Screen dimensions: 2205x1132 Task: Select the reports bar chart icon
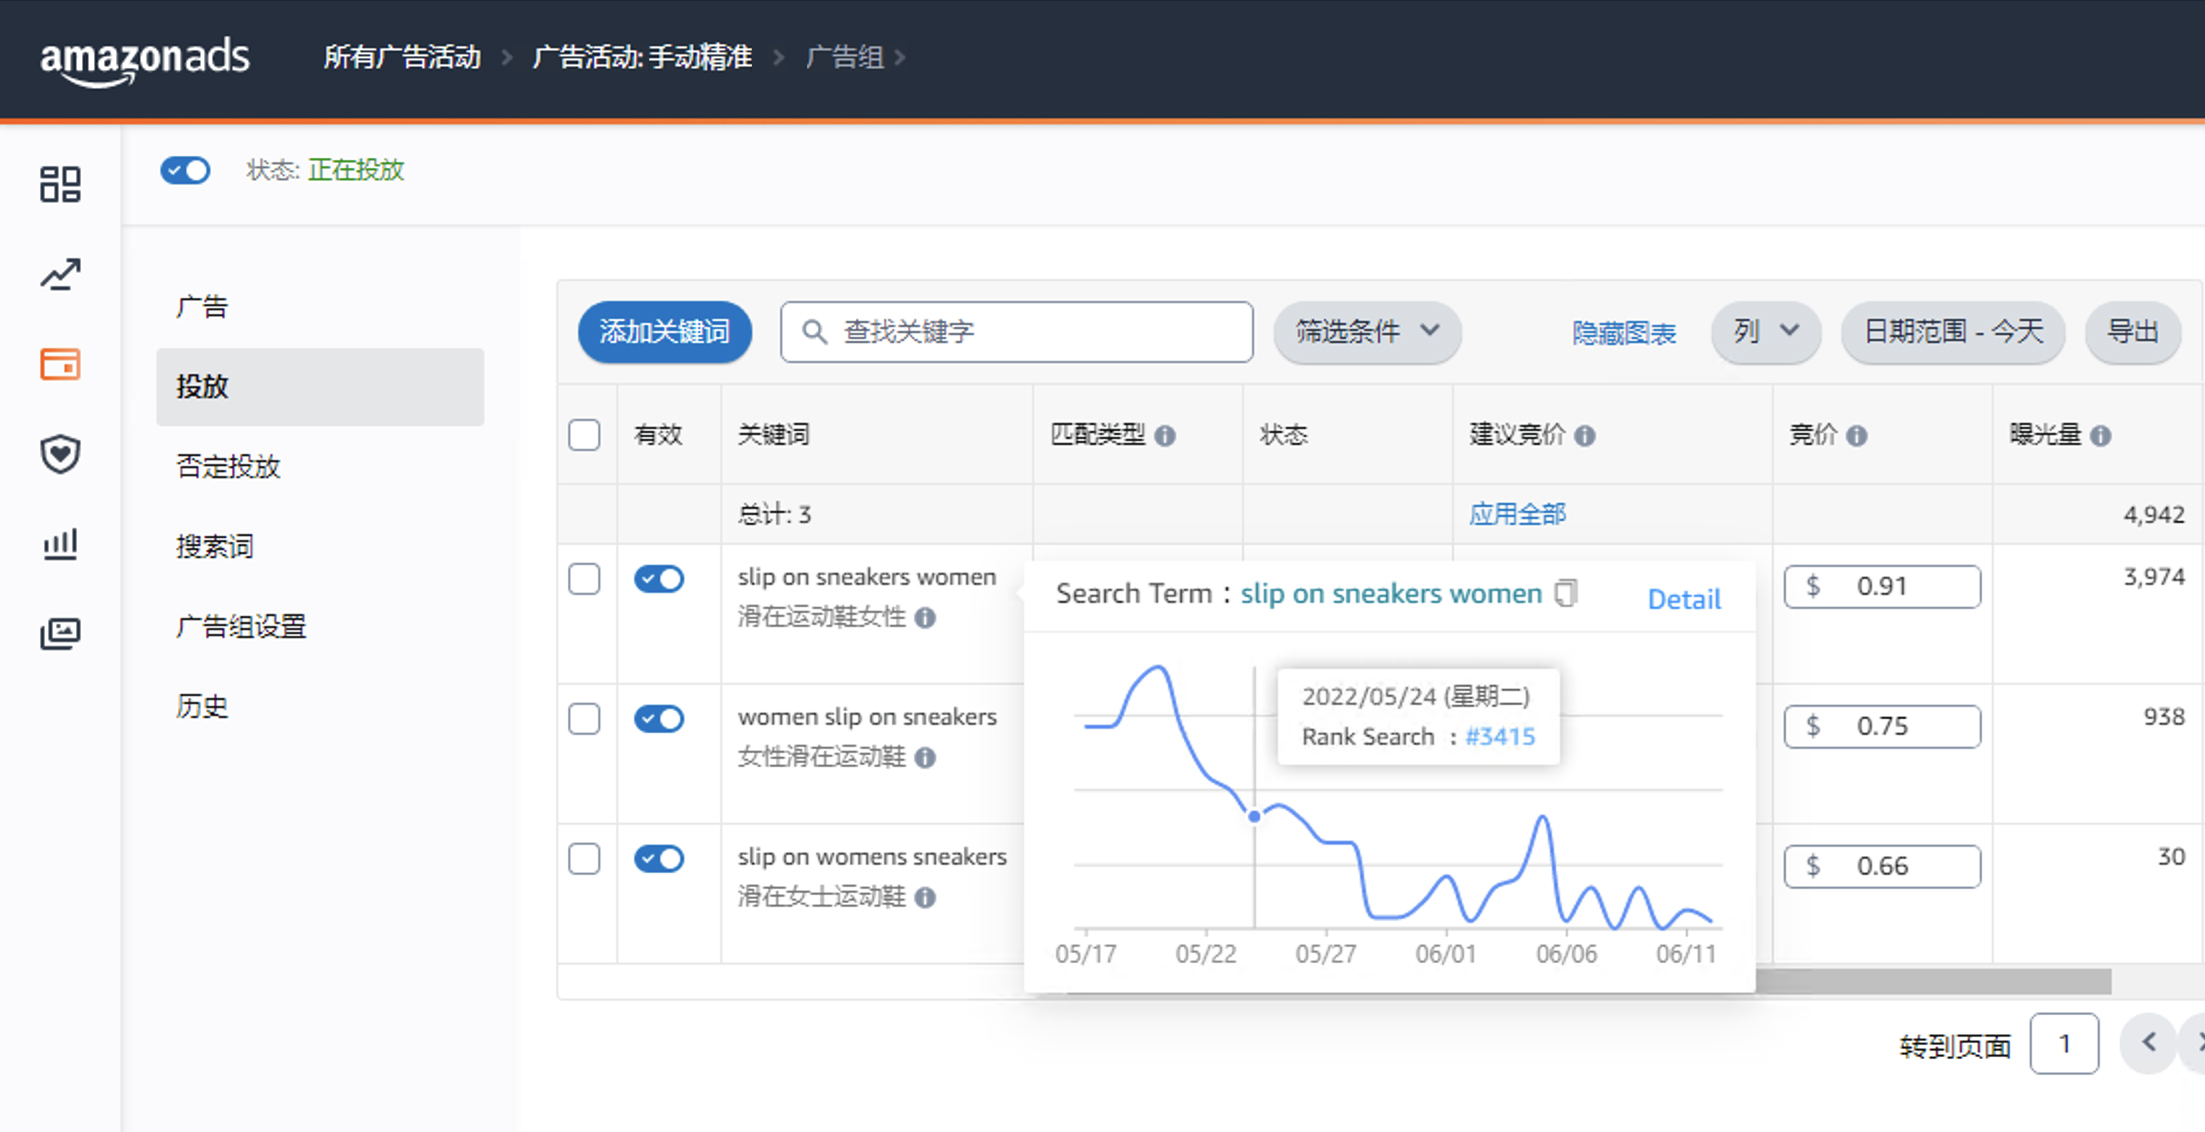point(60,544)
